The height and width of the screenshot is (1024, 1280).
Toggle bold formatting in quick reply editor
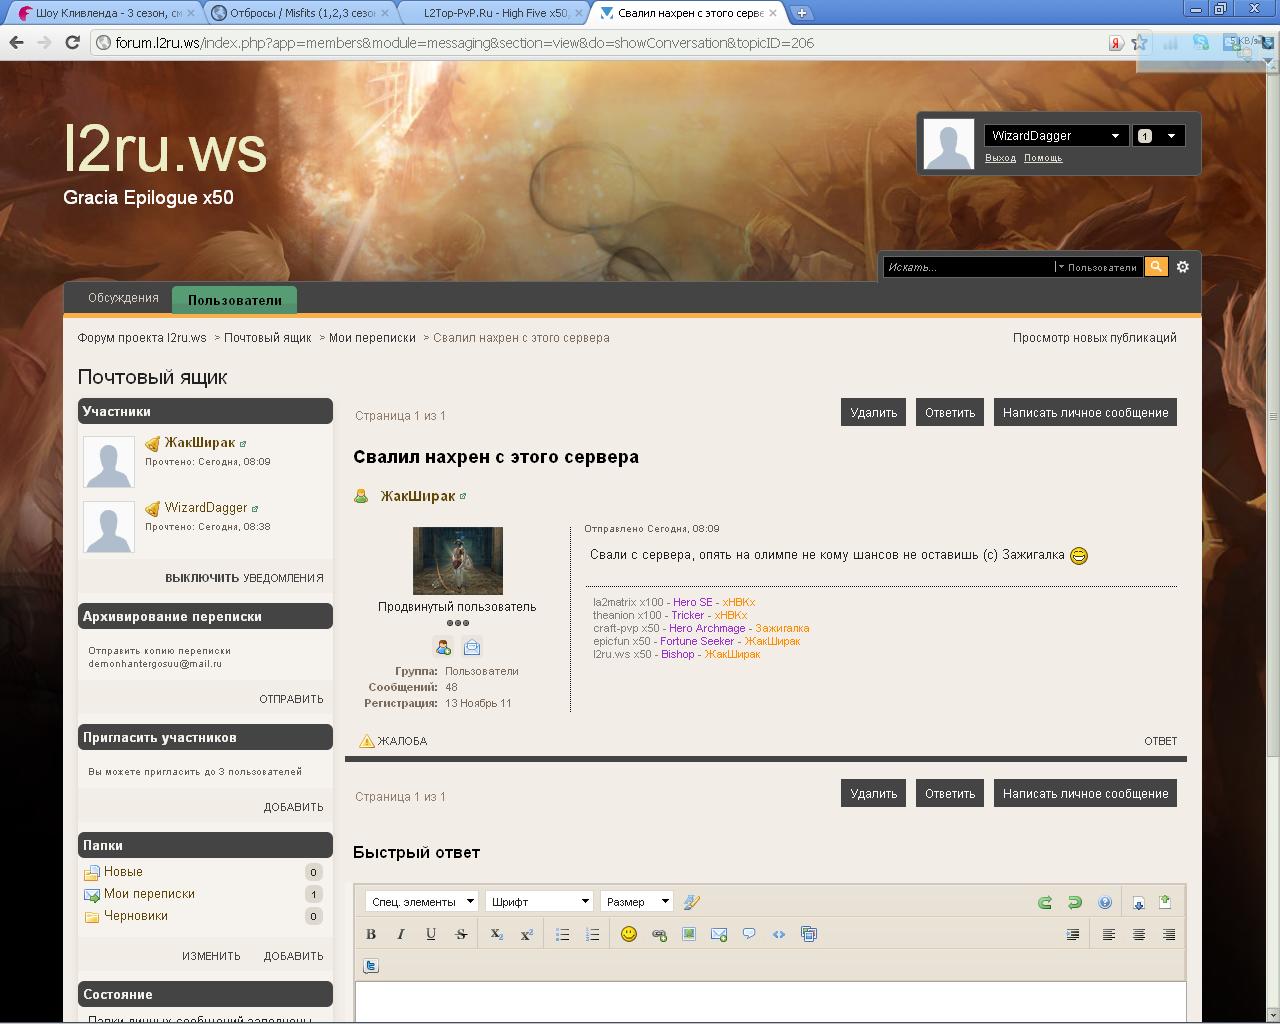pyautogui.click(x=371, y=934)
